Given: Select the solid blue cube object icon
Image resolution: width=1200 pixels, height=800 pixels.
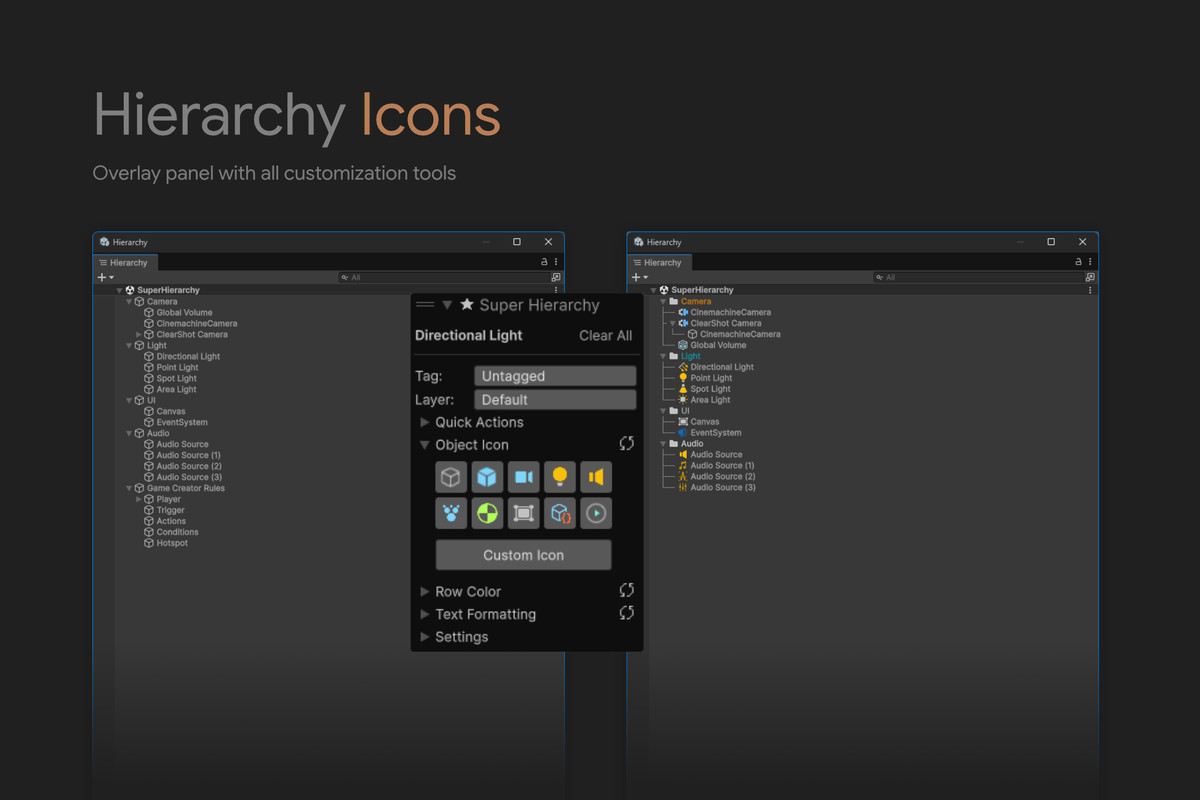Looking at the screenshot, I should [487, 477].
